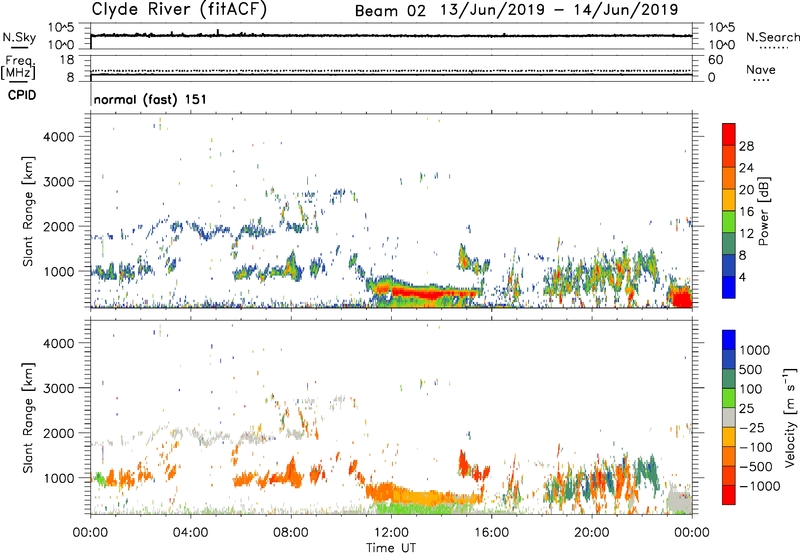The width and height of the screenshot is (800, 554).
Task: Click the '16:00' time axis tick label
Action: [x=491, y=533]
